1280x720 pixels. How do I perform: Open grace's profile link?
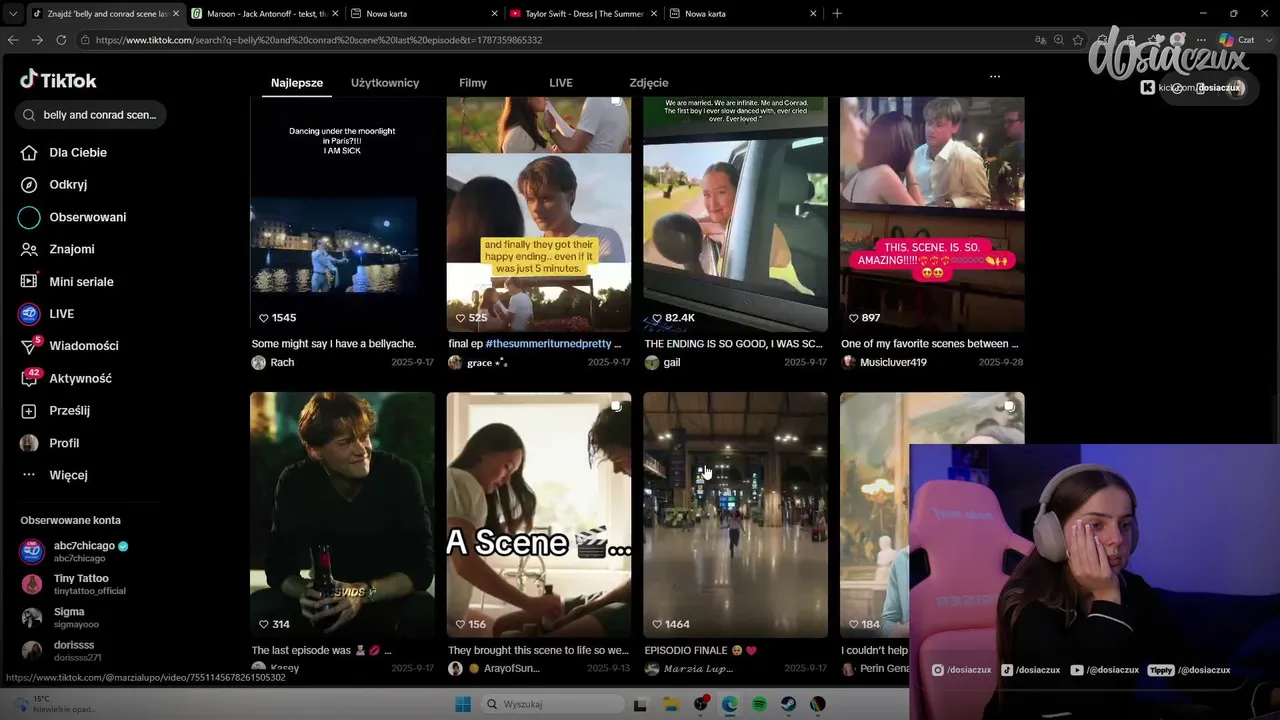pyautogui.click(x=487, y=363)
